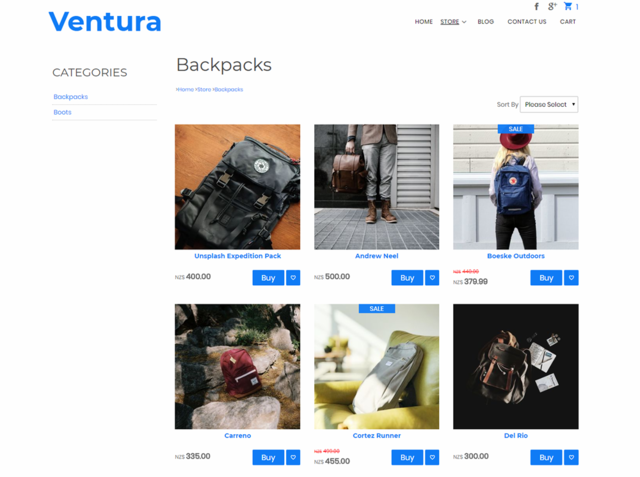The height and width of the screenshot is (477, 640).
Task: Click Buy for Del Rio backpack
Action: 546,457
